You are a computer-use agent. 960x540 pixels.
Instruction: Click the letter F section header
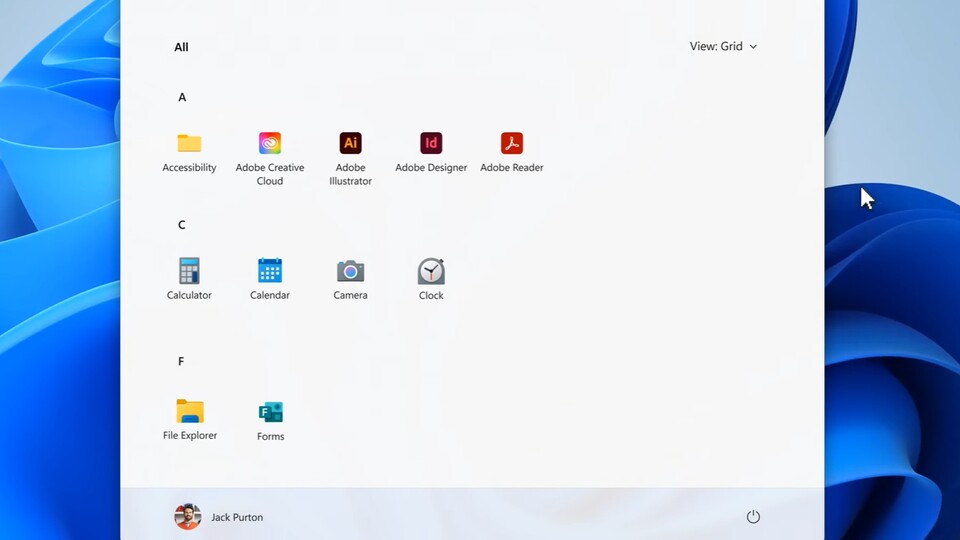[181, 361]
